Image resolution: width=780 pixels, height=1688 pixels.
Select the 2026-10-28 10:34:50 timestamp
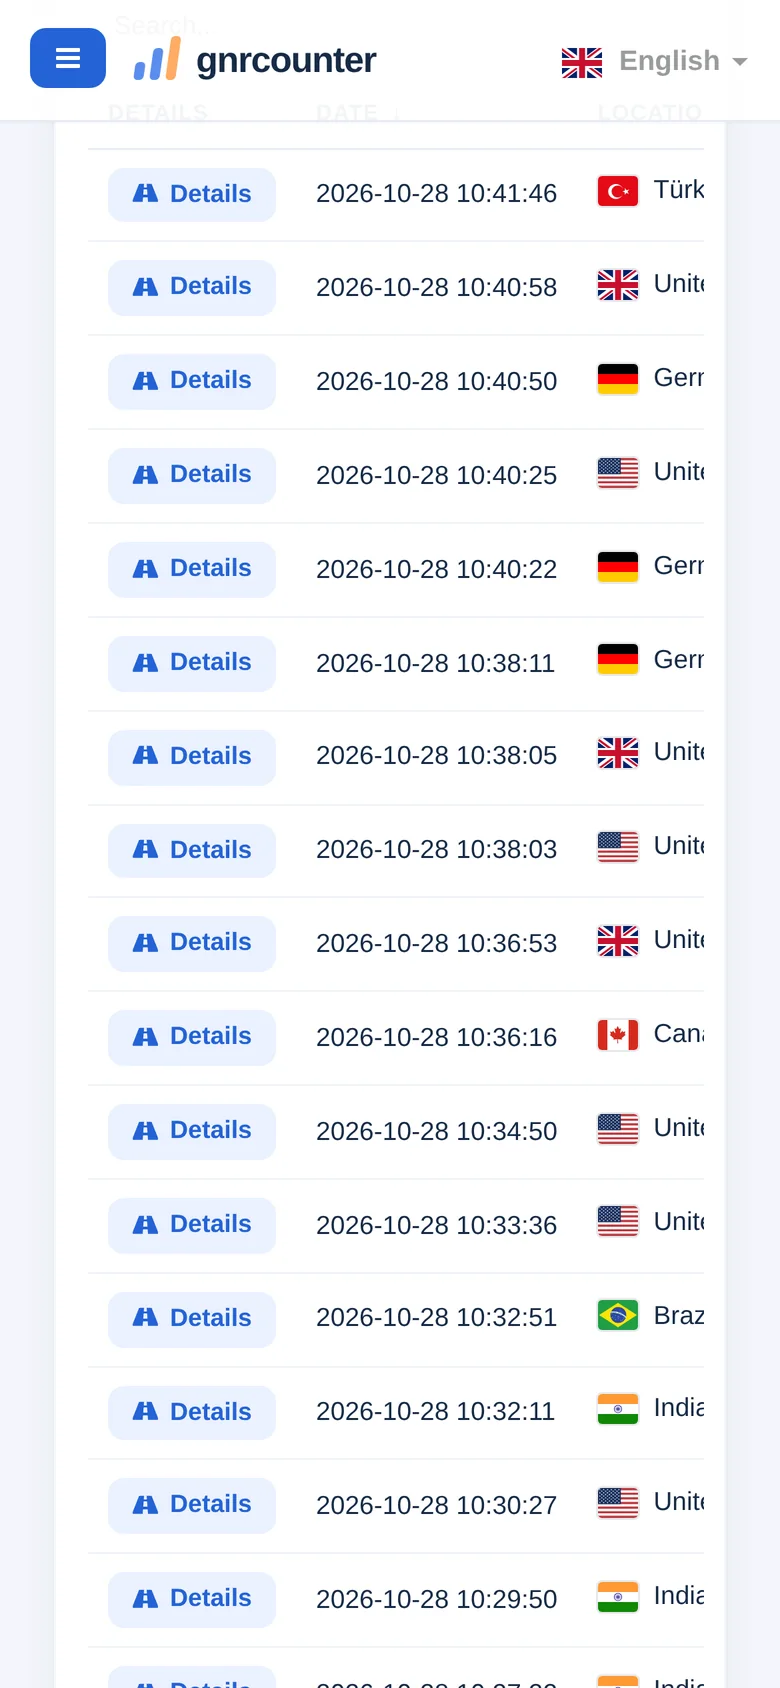pyautogui.click(x=436, y=1131)
